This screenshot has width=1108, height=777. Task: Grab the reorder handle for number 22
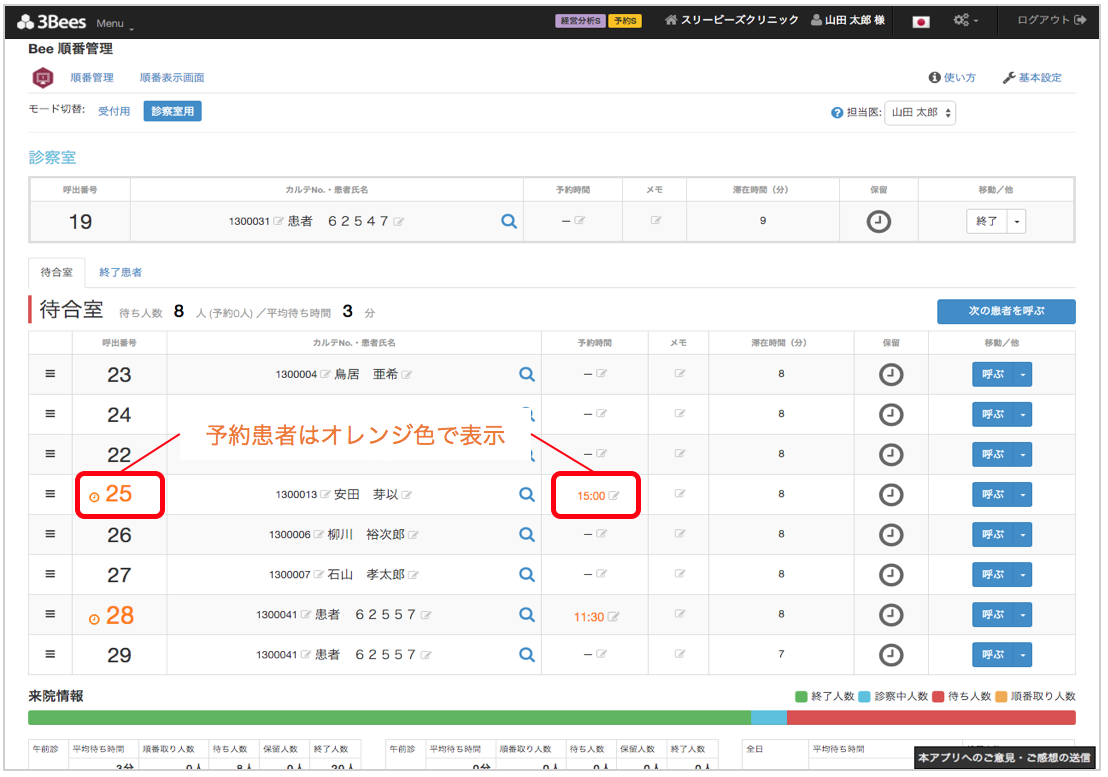(50, 453)
